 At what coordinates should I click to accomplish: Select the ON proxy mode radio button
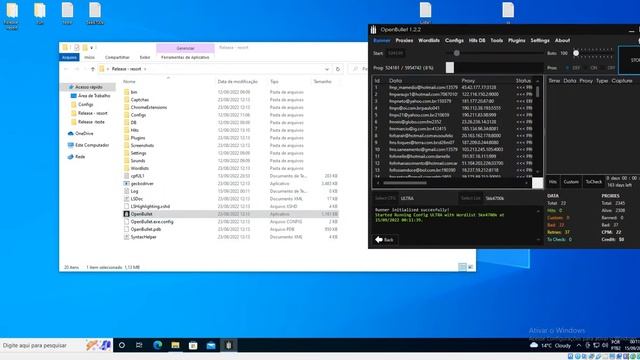click(x=585, y=68)
